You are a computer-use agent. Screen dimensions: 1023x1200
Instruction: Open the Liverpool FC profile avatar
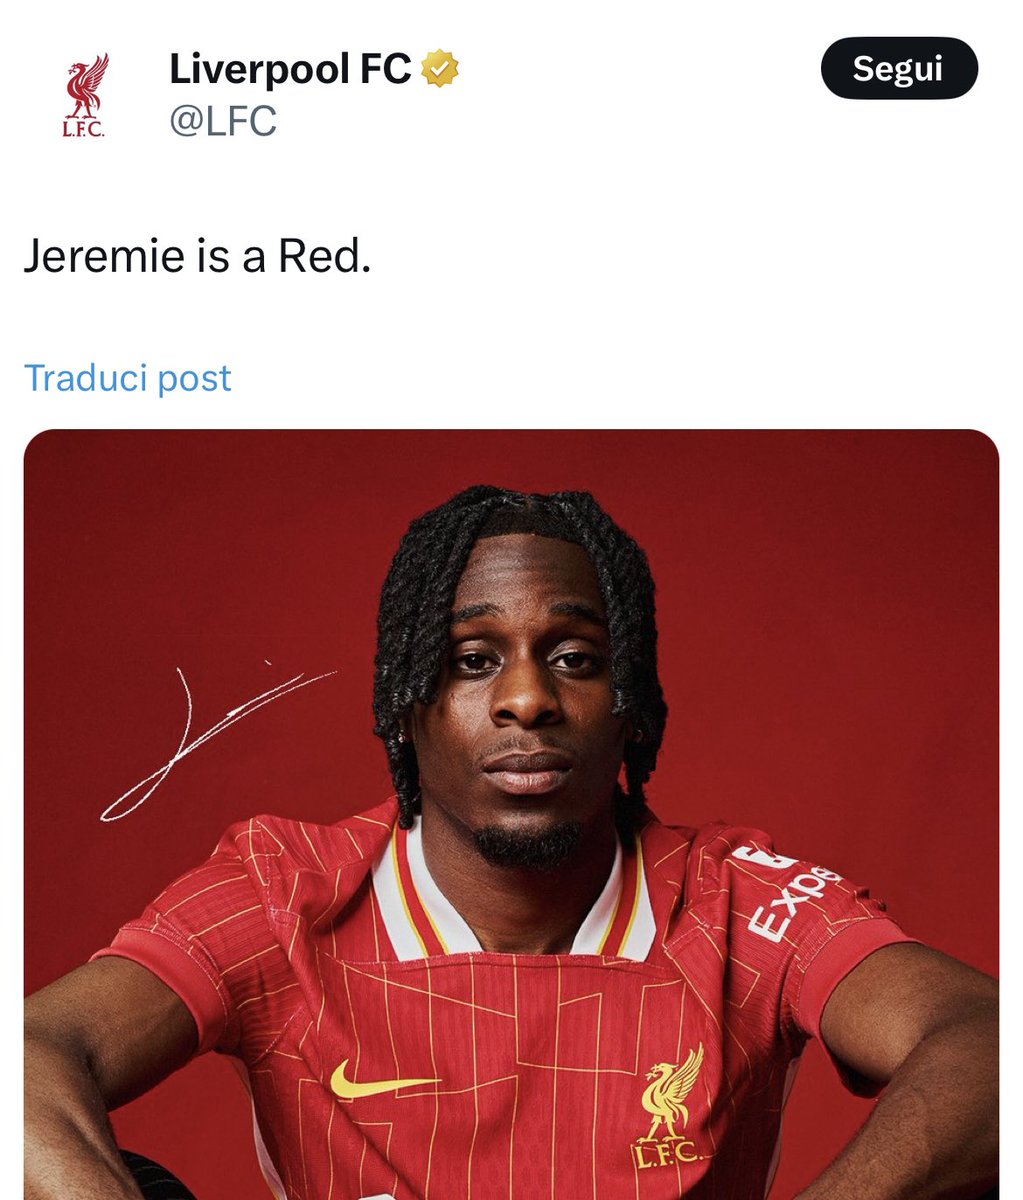(85, 97)
